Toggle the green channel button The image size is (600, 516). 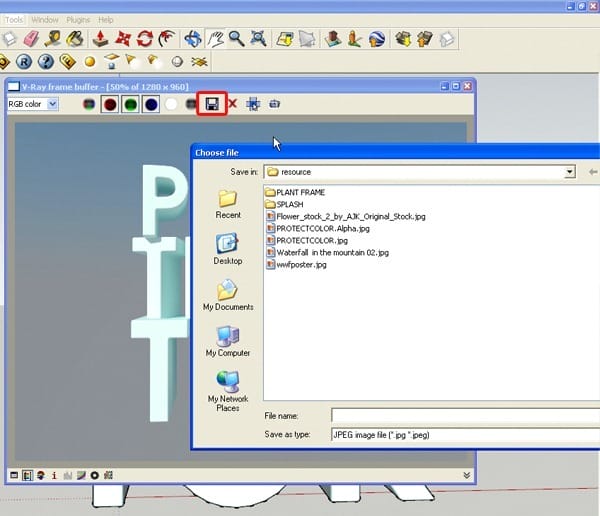130,104
